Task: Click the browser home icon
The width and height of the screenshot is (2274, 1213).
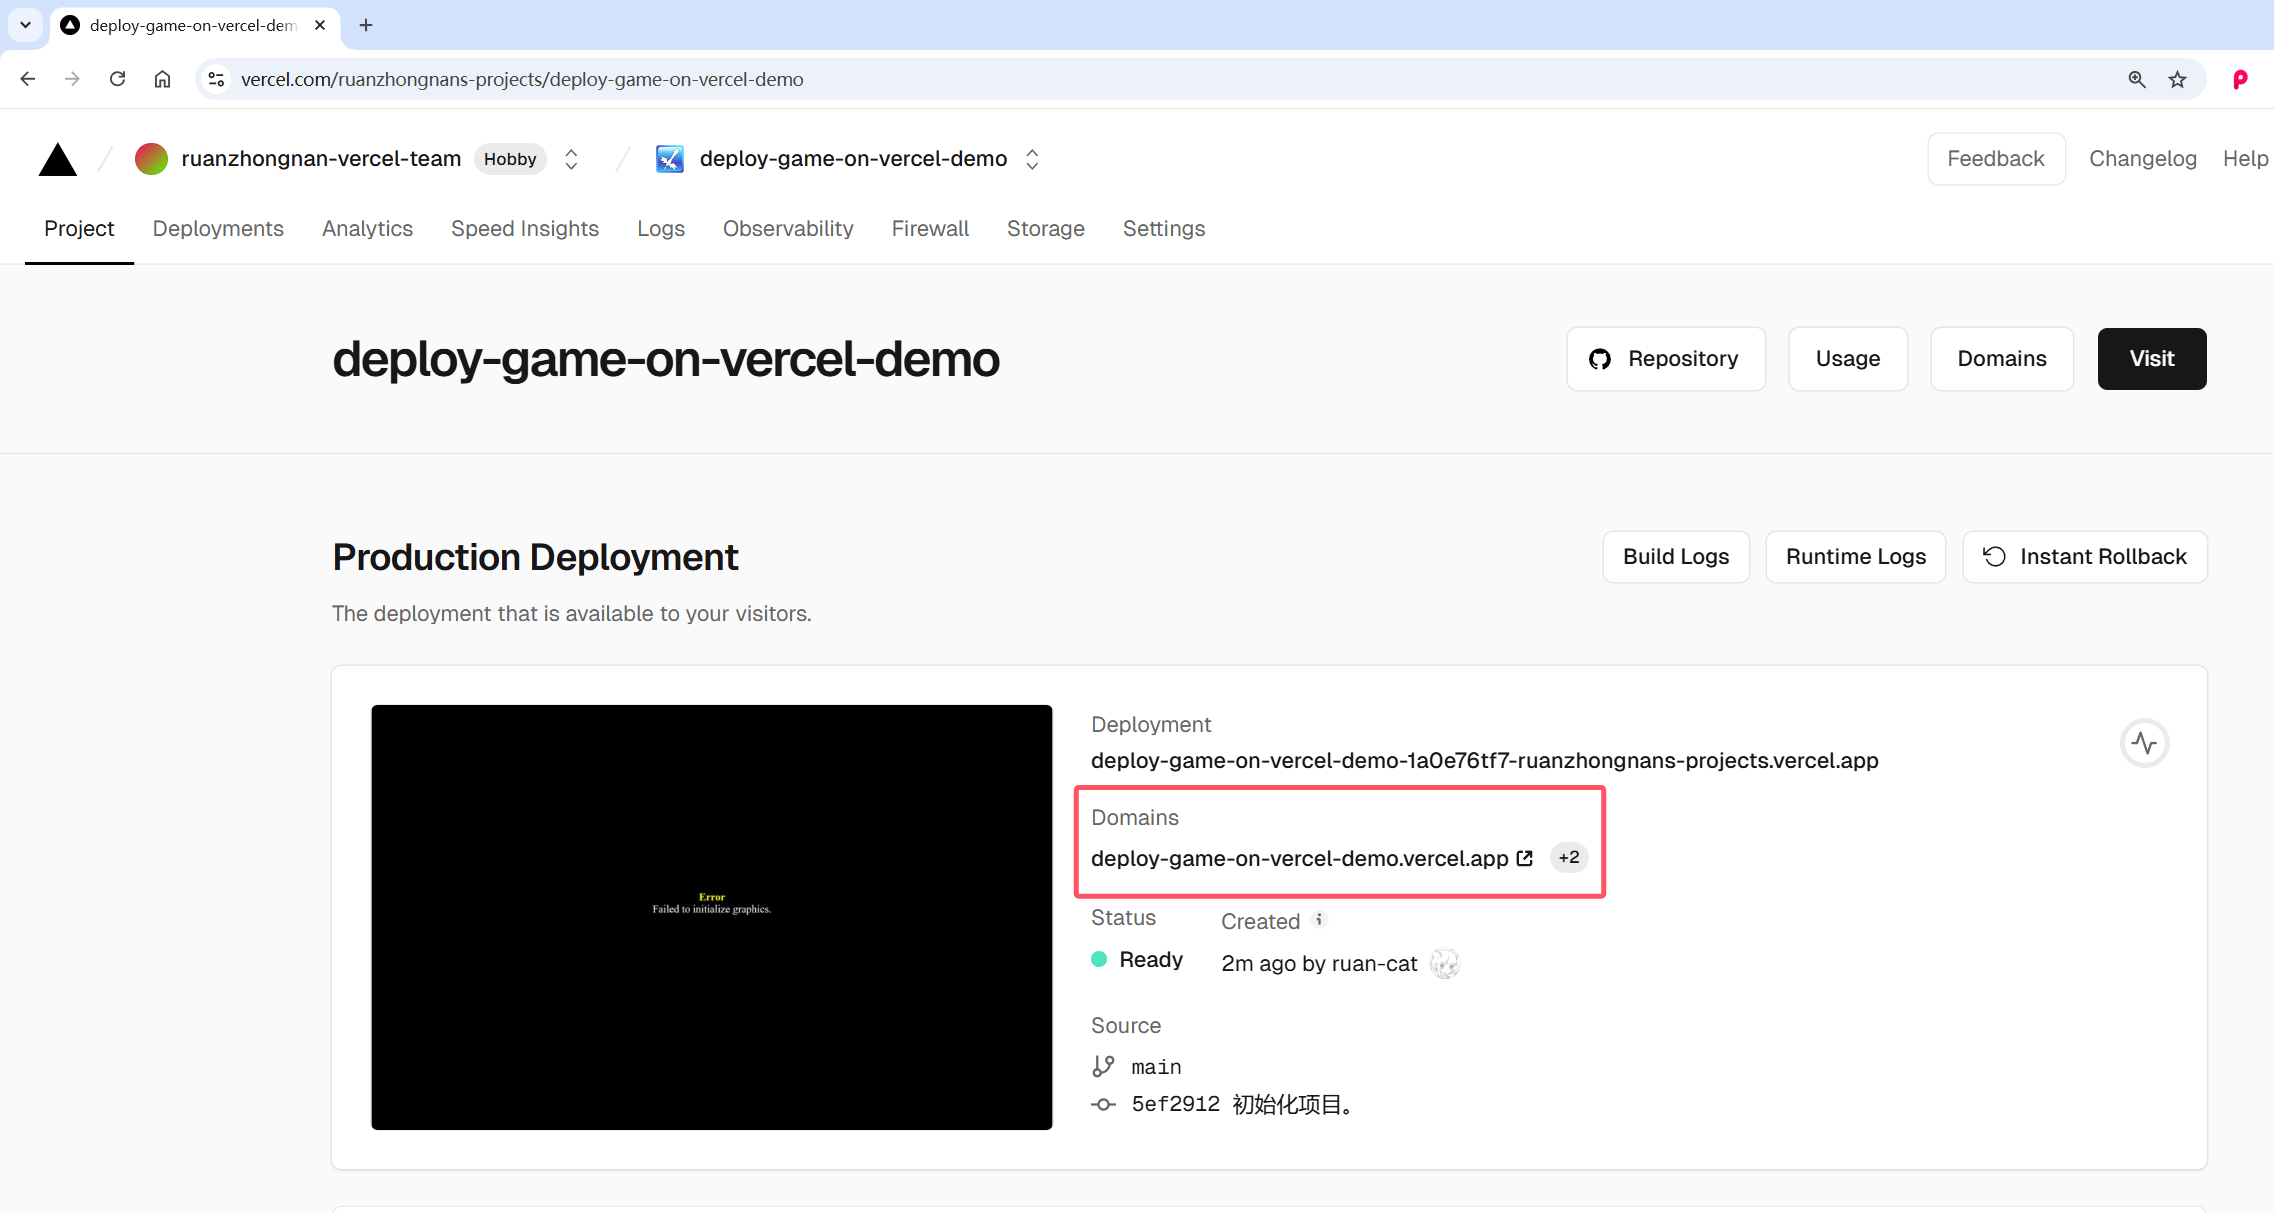Action: (x=162, y=79)
